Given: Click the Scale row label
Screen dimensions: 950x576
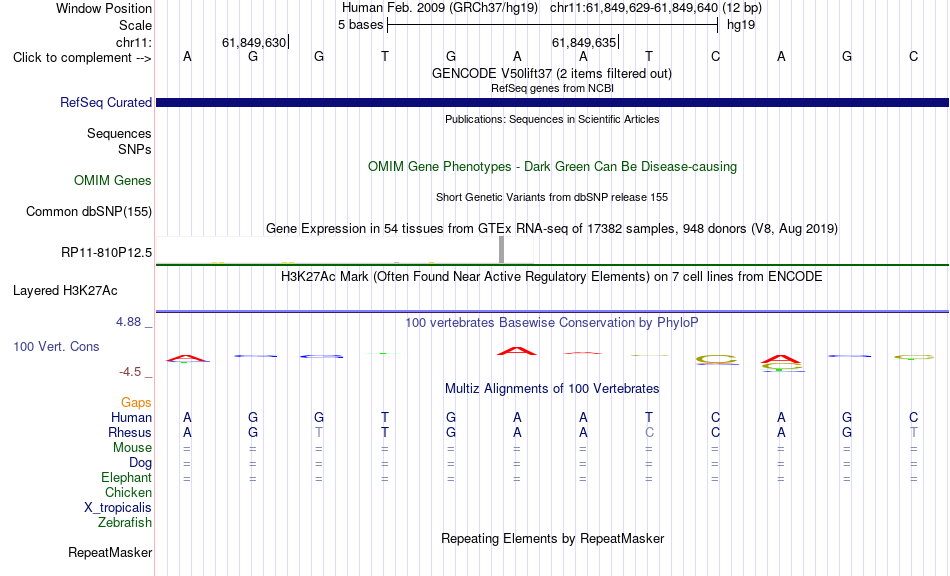Looking at the screenshot, I should pyautogui.click(x=136, y=25).
